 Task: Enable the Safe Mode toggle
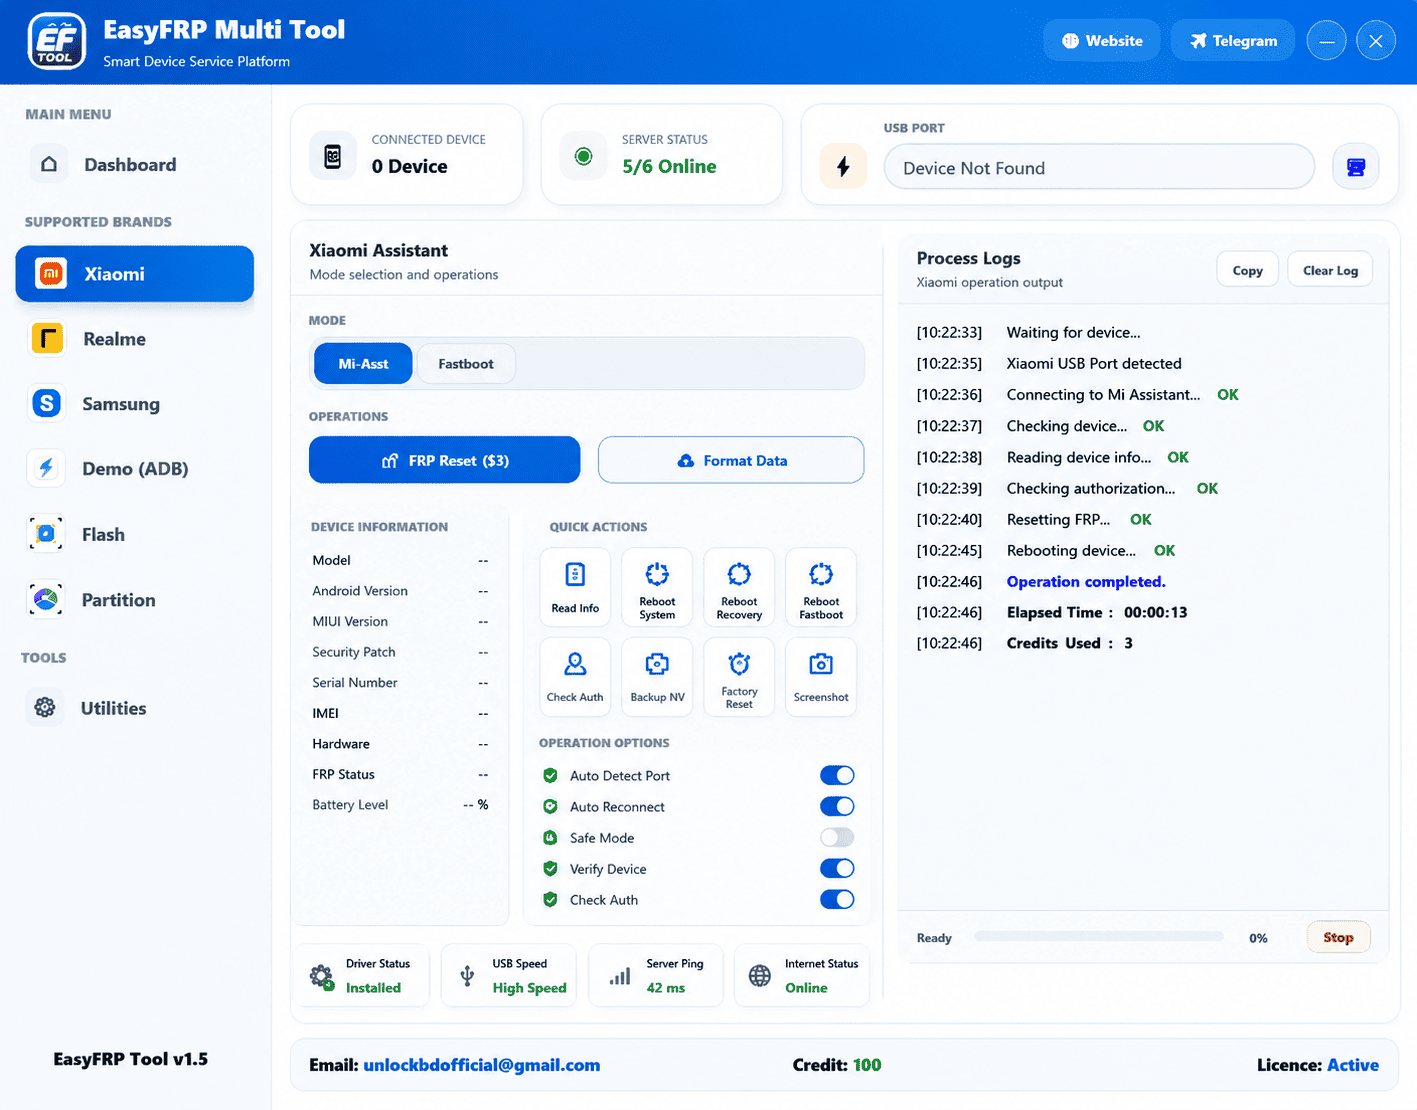837,837
